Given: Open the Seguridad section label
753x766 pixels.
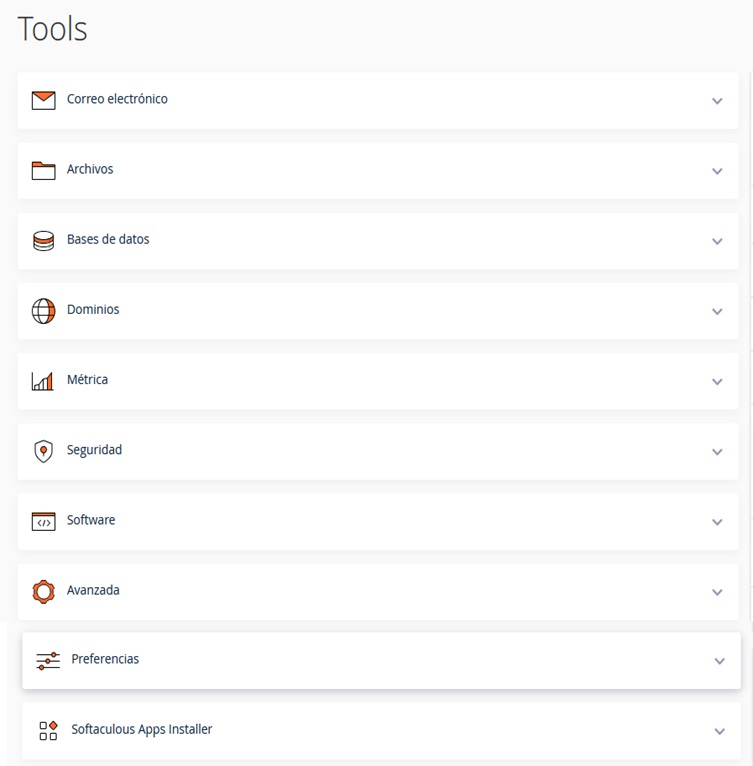Looking at the screenshot, I should [x=94, y=450].
